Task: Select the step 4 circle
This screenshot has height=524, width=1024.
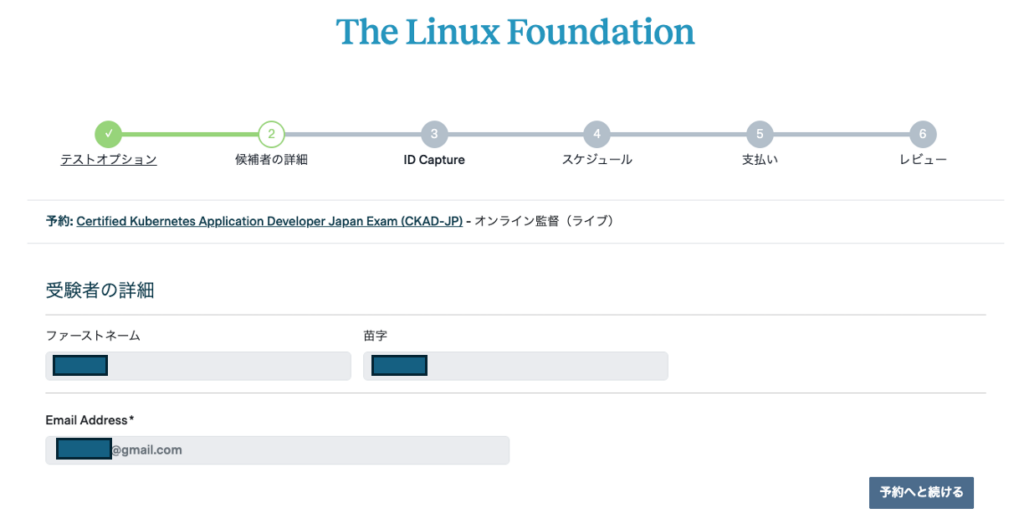Action: (596, 134)
